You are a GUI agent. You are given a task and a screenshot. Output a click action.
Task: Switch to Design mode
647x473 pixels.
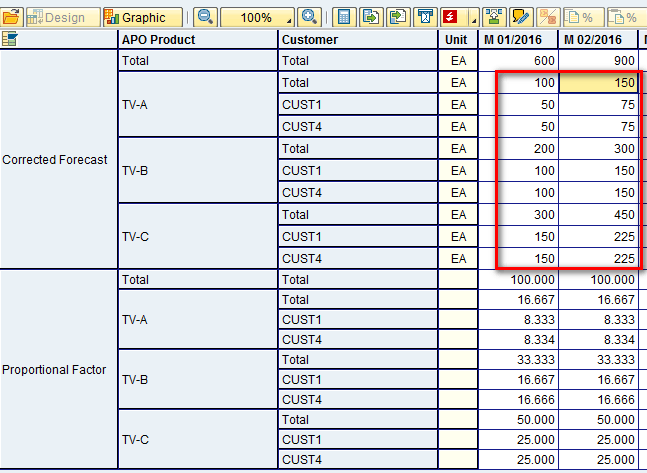pos(63,17)
